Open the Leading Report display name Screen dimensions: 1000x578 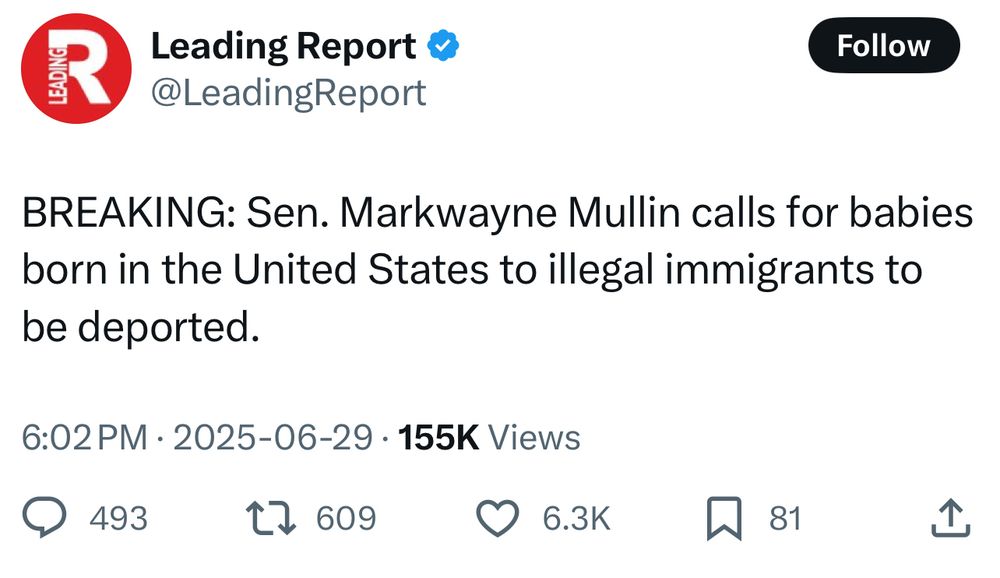pos(283,46)
